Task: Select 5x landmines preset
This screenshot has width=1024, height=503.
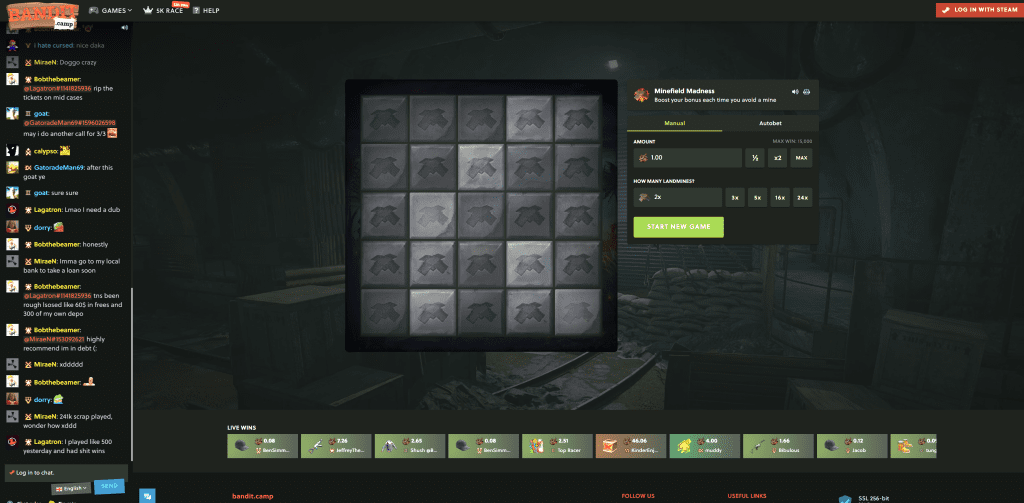Action: click(x=757, y=197)
